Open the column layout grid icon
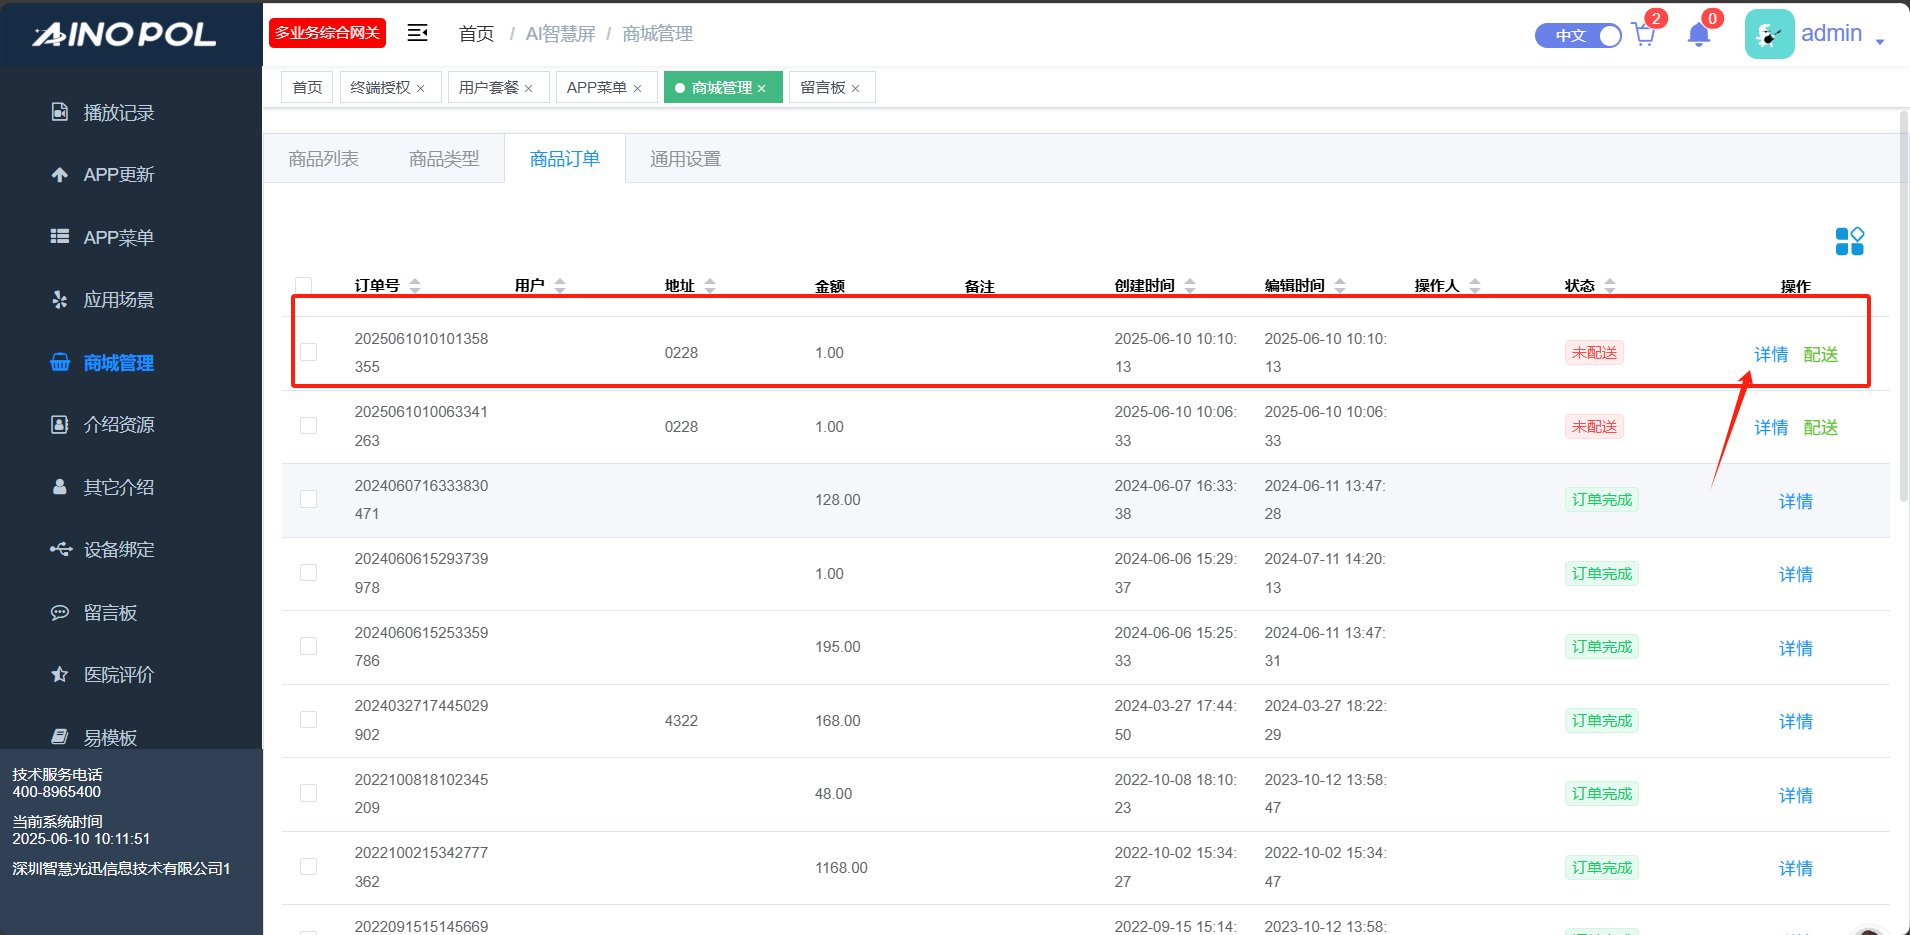Image resolution: width=1910 pixels, height=935 pixels. tap(1849, 241)
